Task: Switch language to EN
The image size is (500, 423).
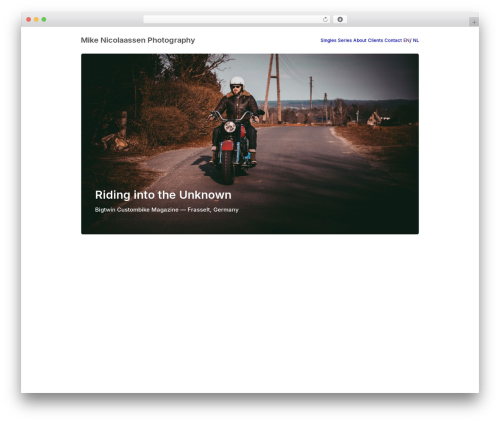Action: tap(406, 40)
